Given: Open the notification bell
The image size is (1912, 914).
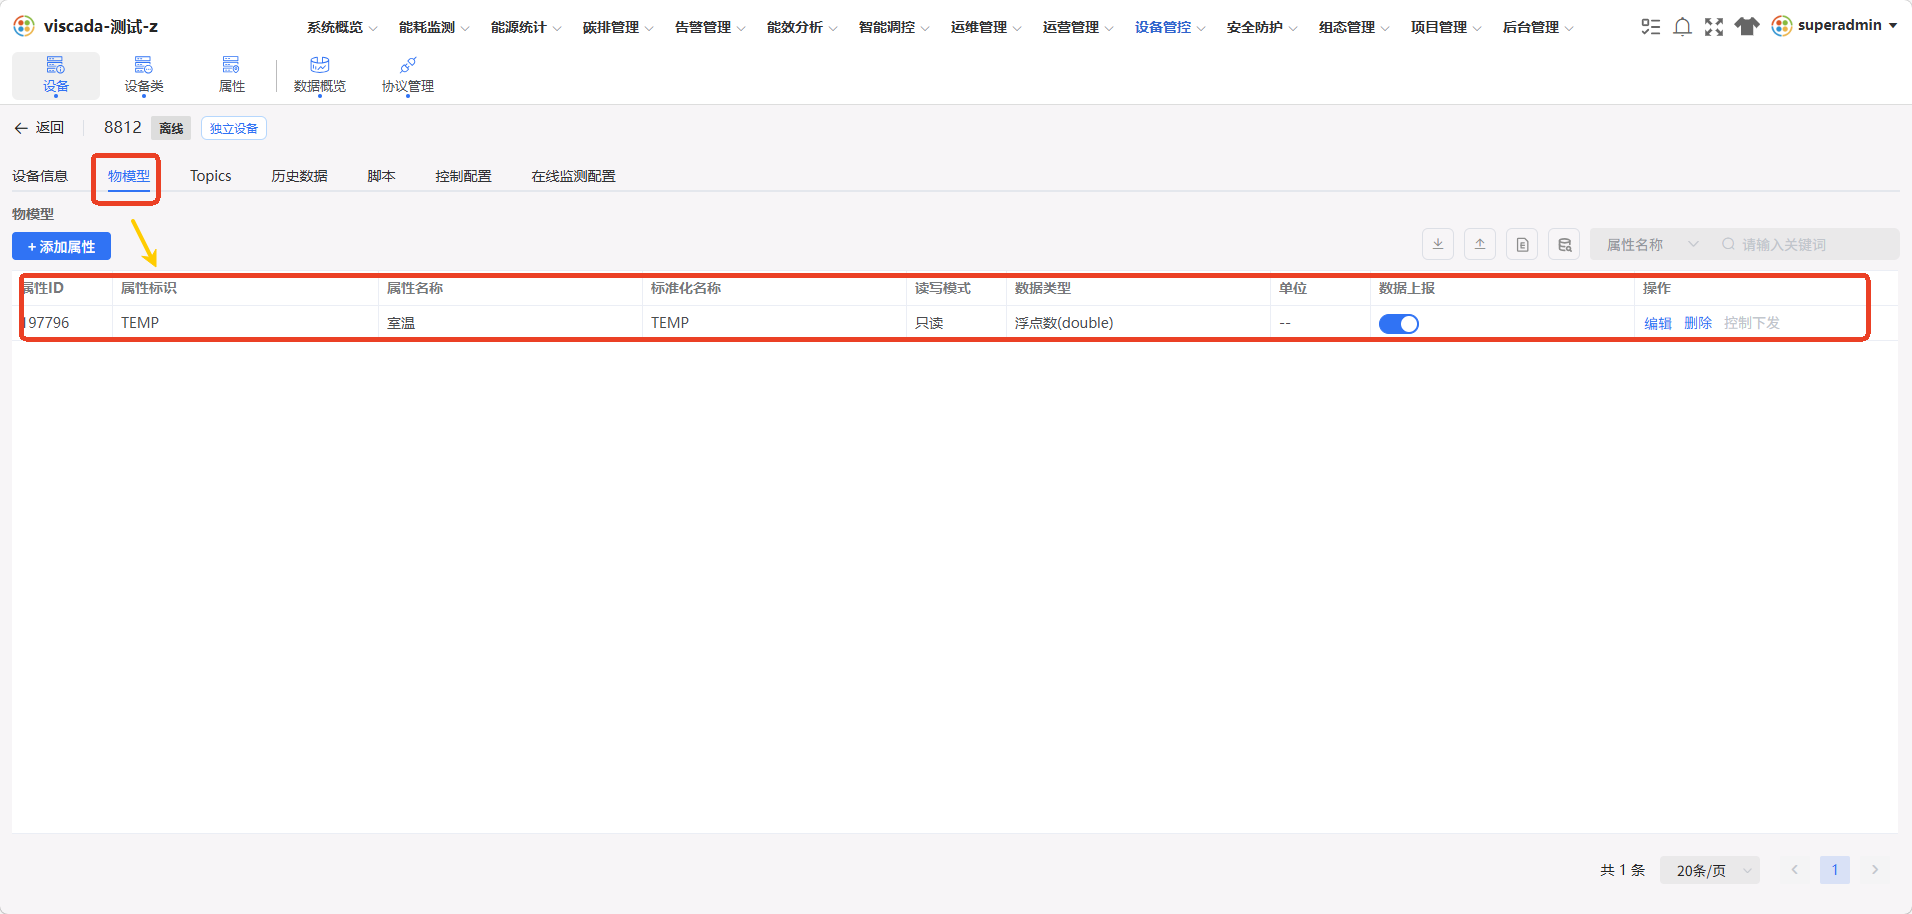Looking at the screenshot, I should [1682, 27].
